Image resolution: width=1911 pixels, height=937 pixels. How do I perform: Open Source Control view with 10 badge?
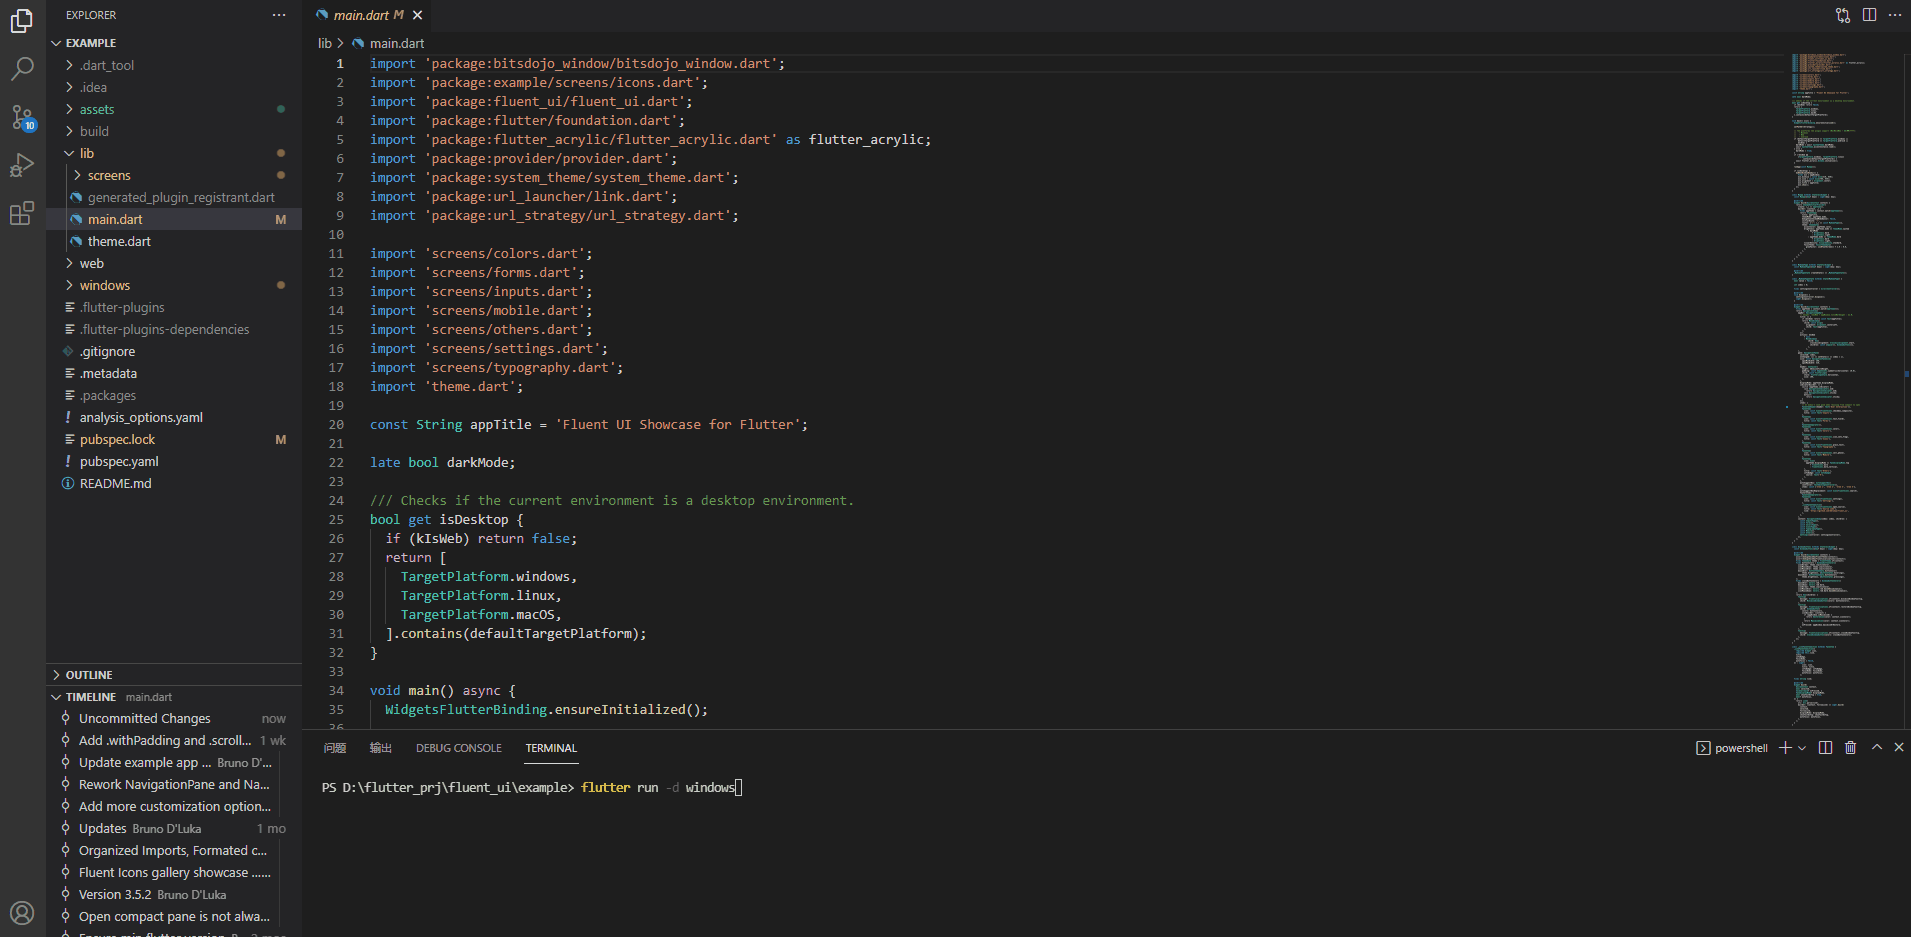[x=22, y=117]
